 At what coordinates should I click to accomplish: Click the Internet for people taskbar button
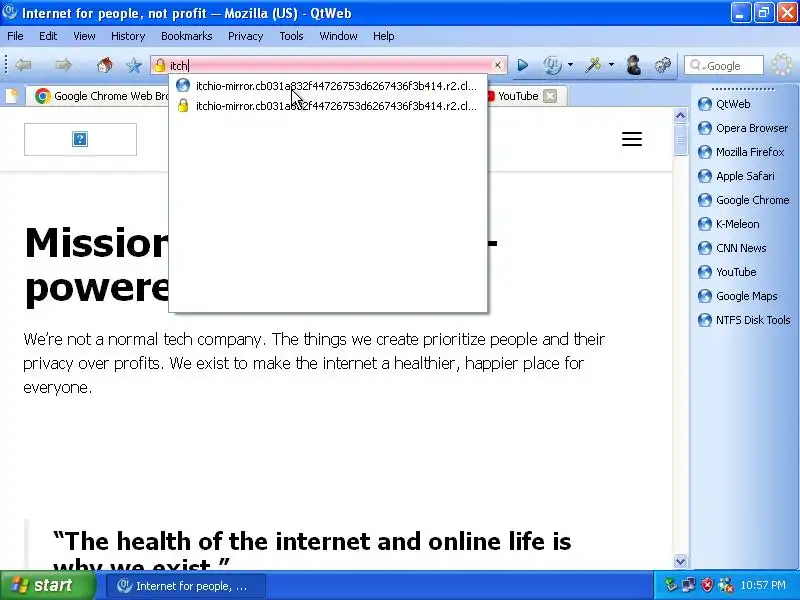click(x=186, y=586)
